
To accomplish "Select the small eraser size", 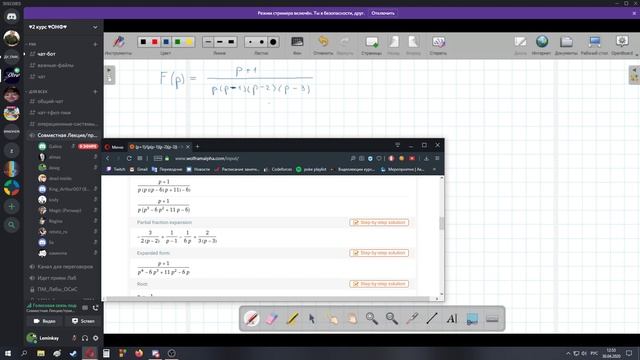I will (251, 42).
